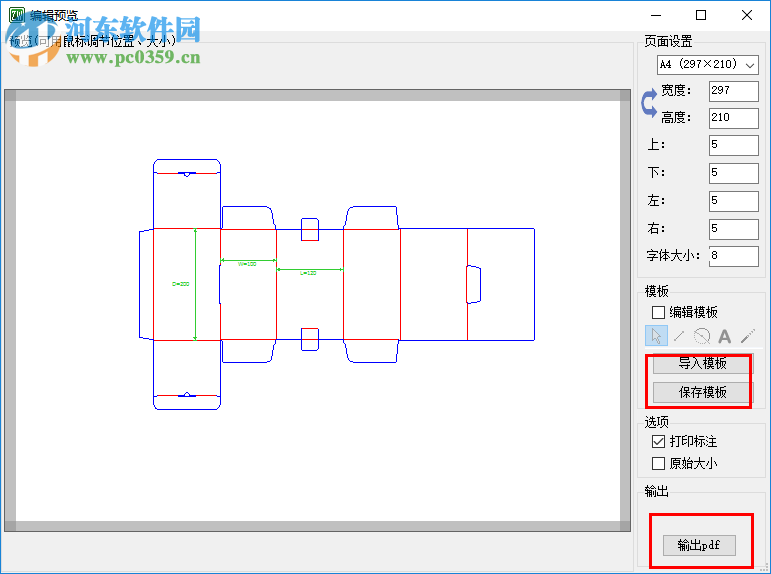Click the 字体大小 input field

[734, 256]
